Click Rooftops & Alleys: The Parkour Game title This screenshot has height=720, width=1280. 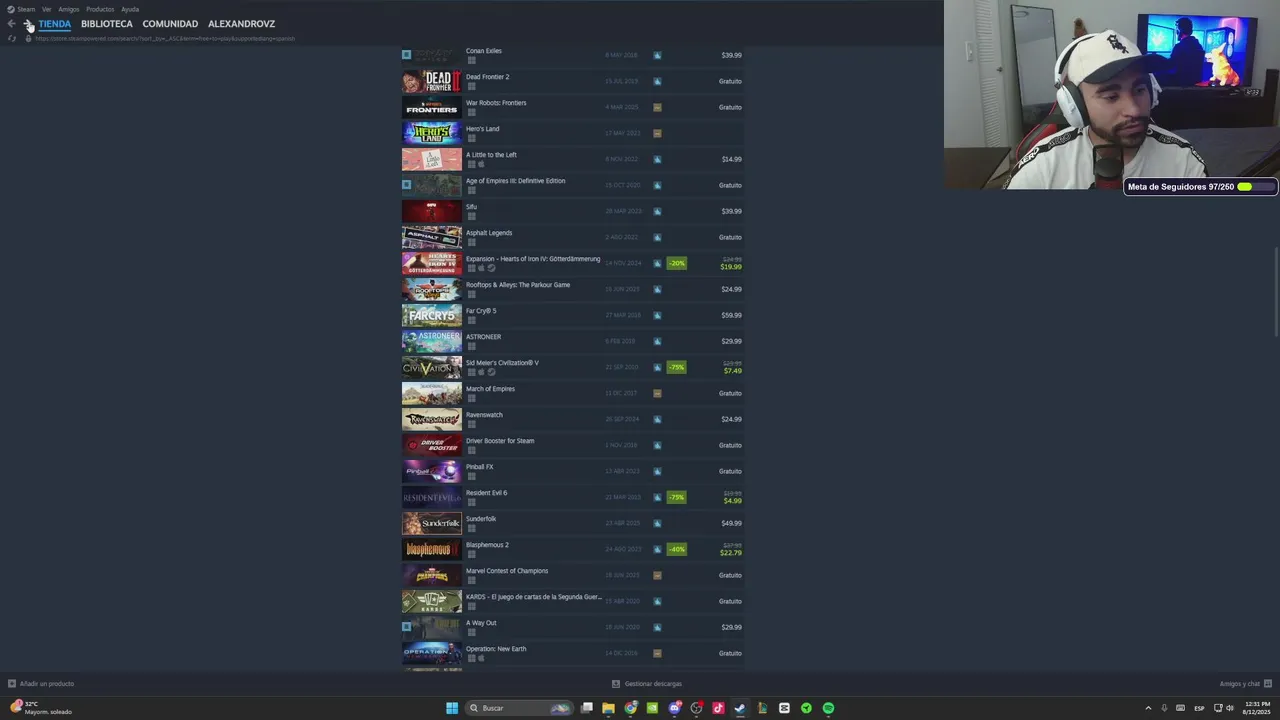pyautogui.click(x=518, y=285)
